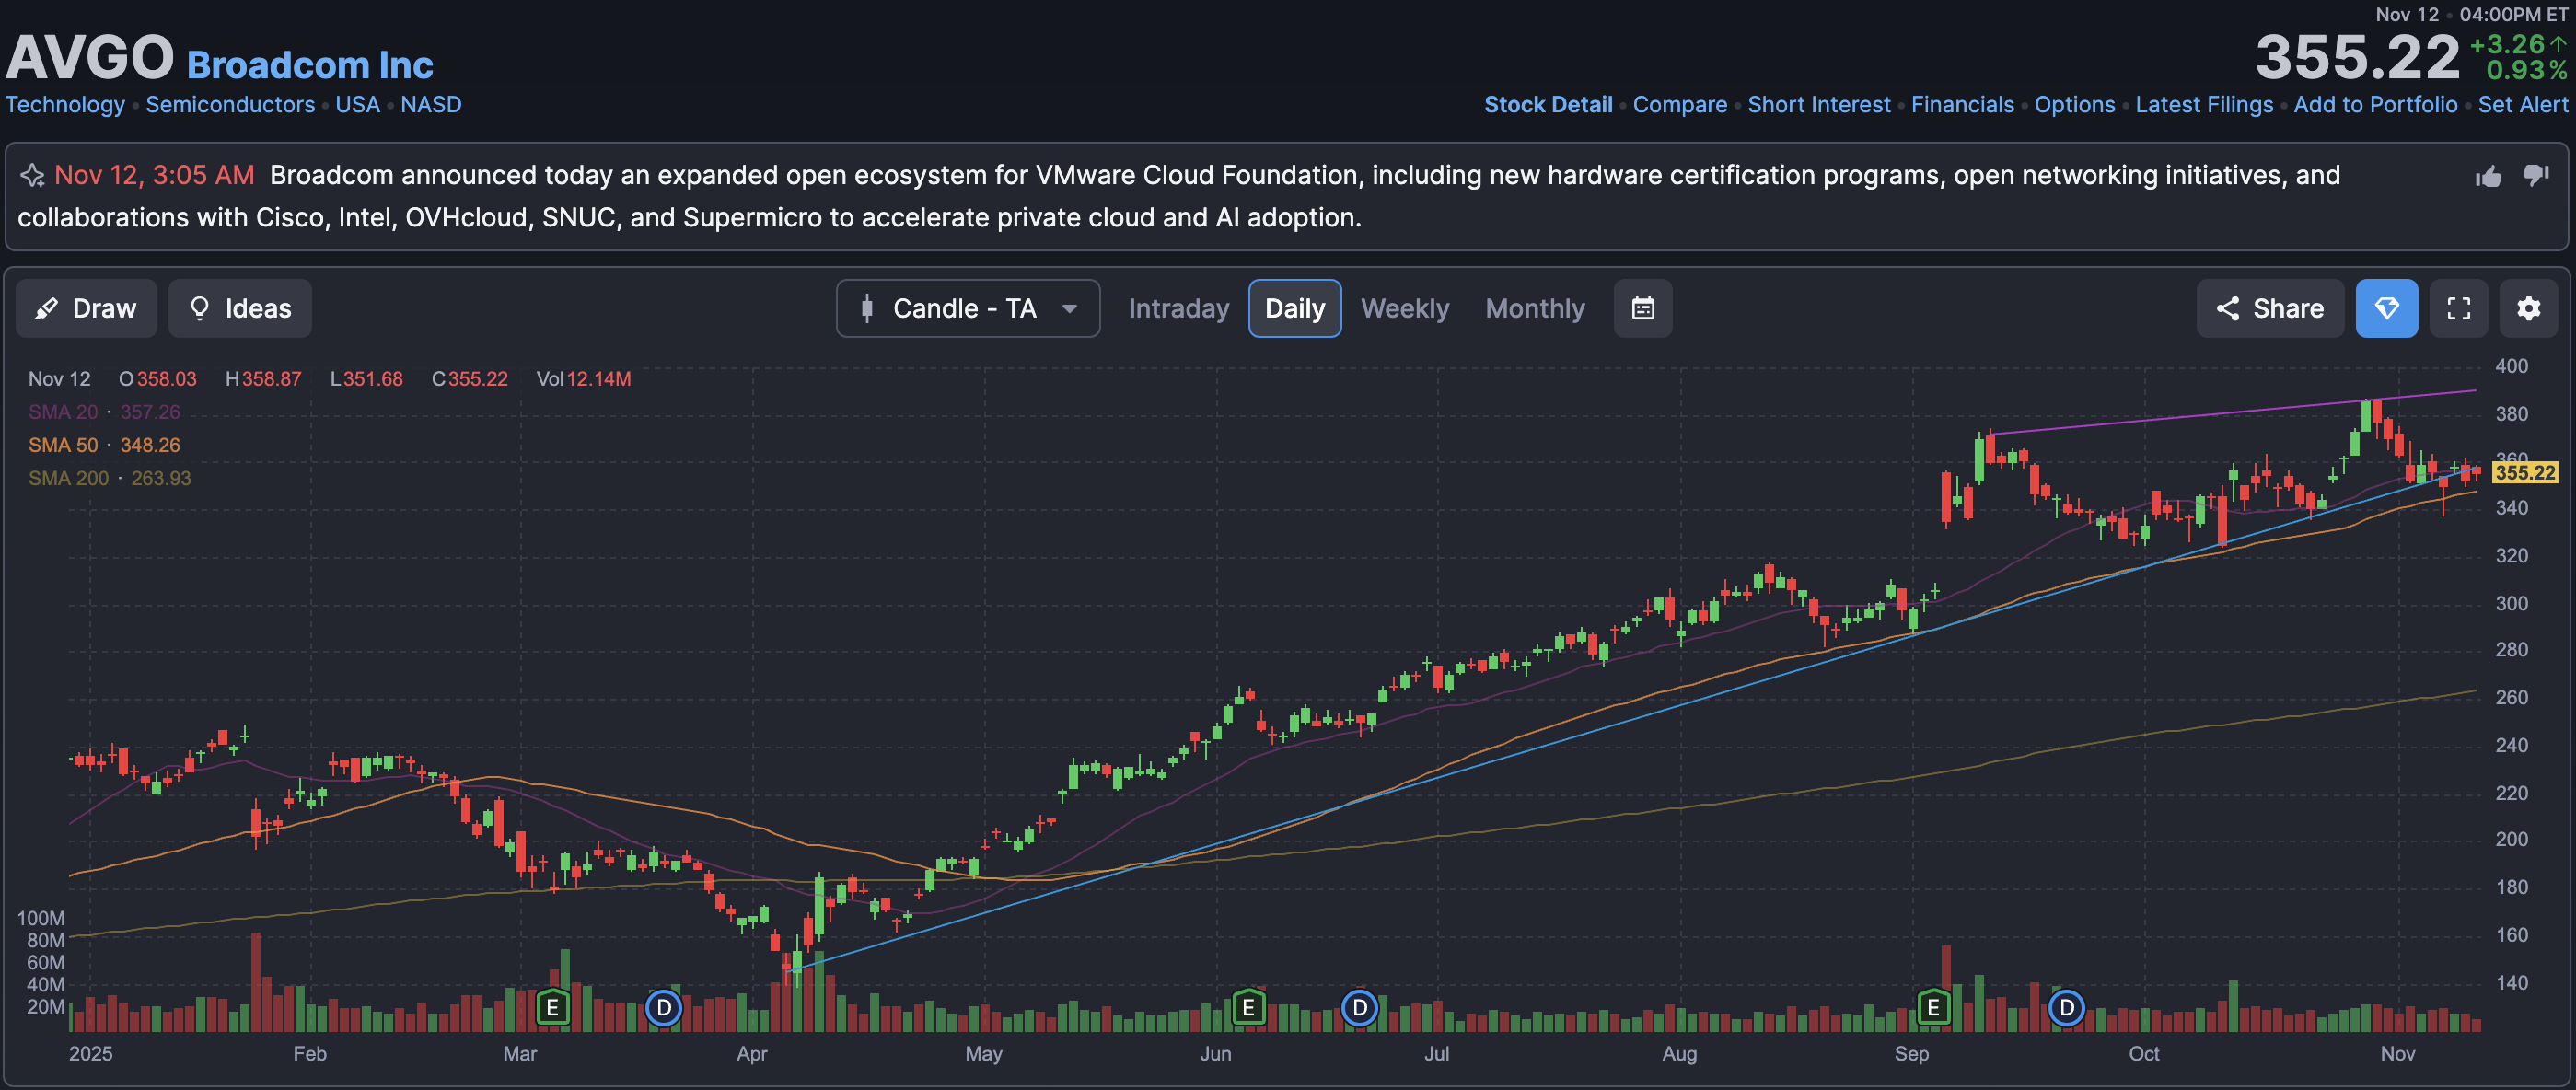Enter fullscreen chart mode

tap(2458, 308)
